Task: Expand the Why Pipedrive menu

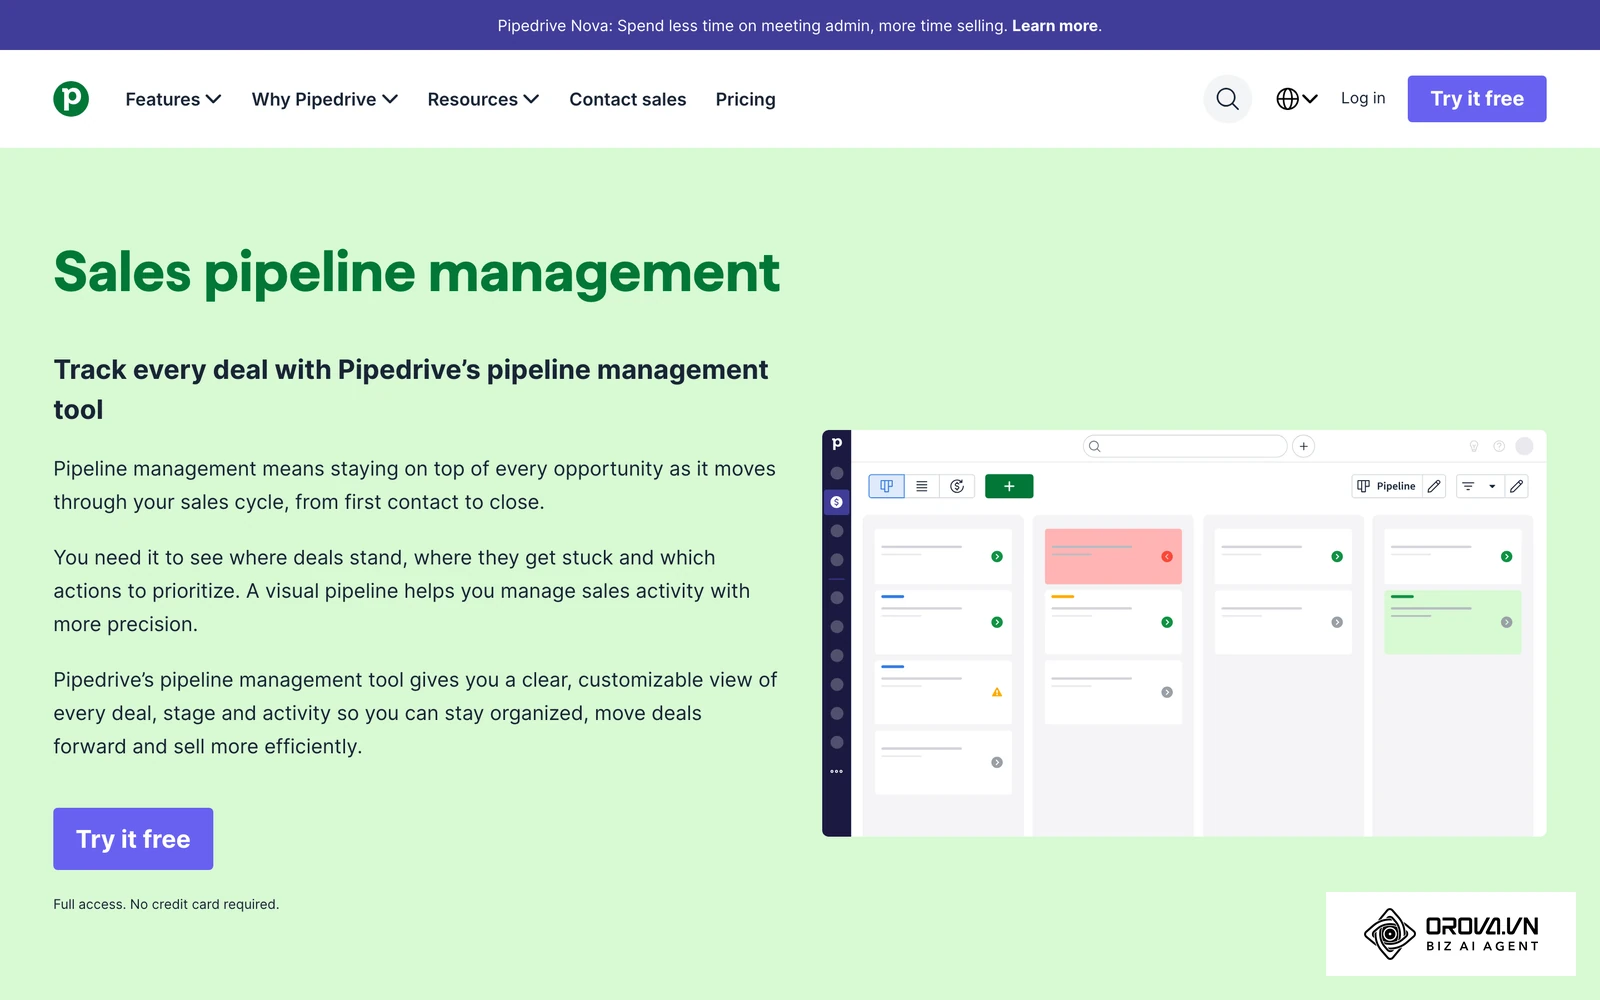Action: 325,99
